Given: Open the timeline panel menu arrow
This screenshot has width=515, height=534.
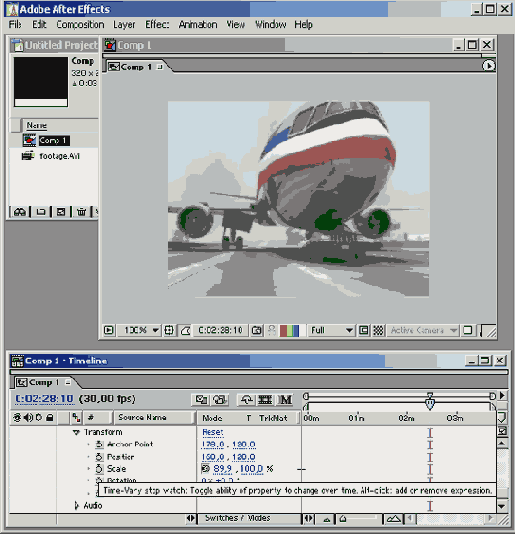Looking at the screenshot, I should pos(502,395).
